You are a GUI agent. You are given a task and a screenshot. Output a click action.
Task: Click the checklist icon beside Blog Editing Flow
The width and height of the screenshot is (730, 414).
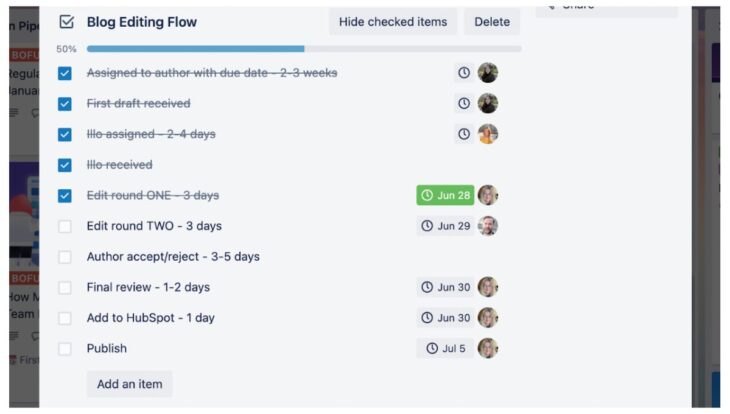pos(66,22)
